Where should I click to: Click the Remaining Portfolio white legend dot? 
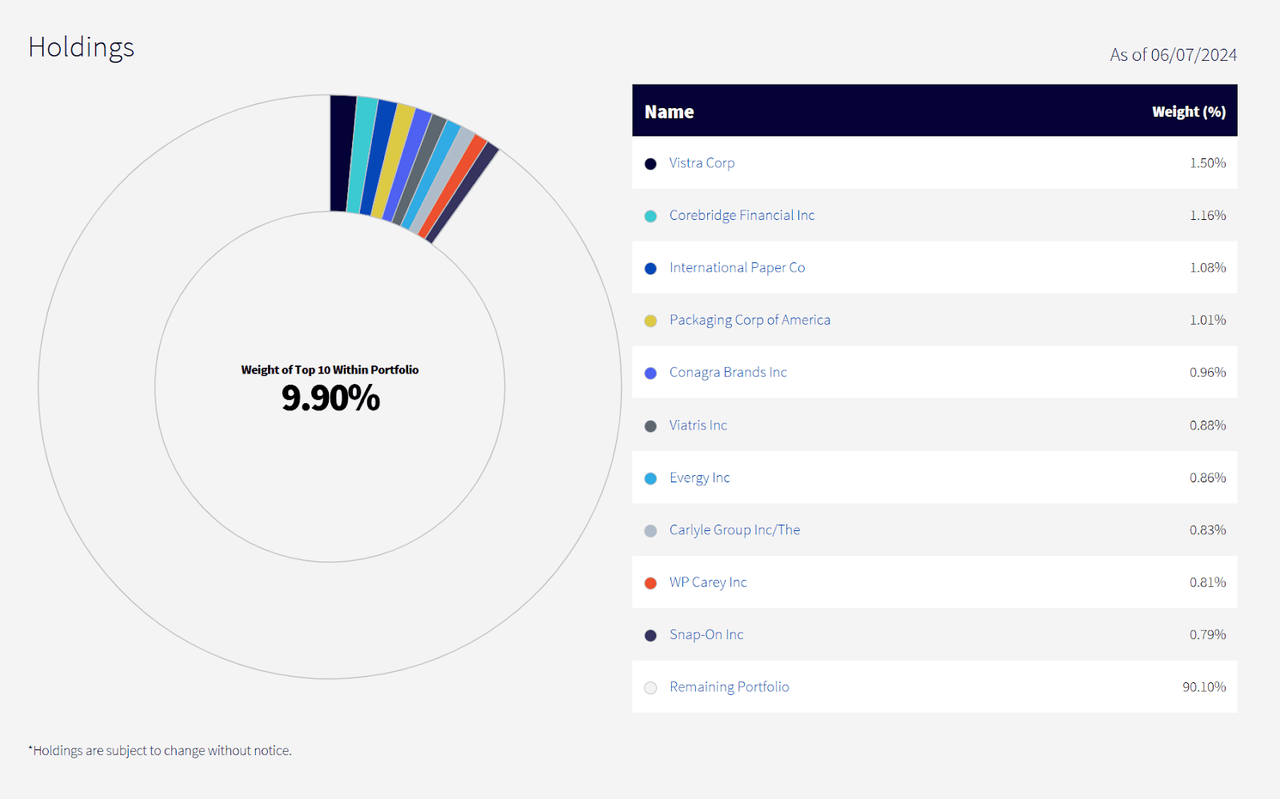[x=650, y=687]
